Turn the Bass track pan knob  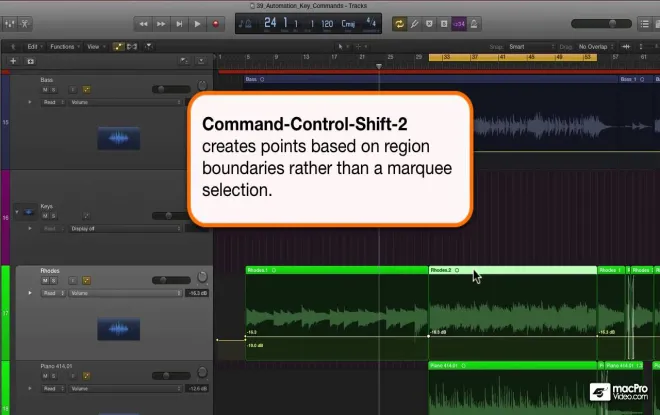click(202, 86)
